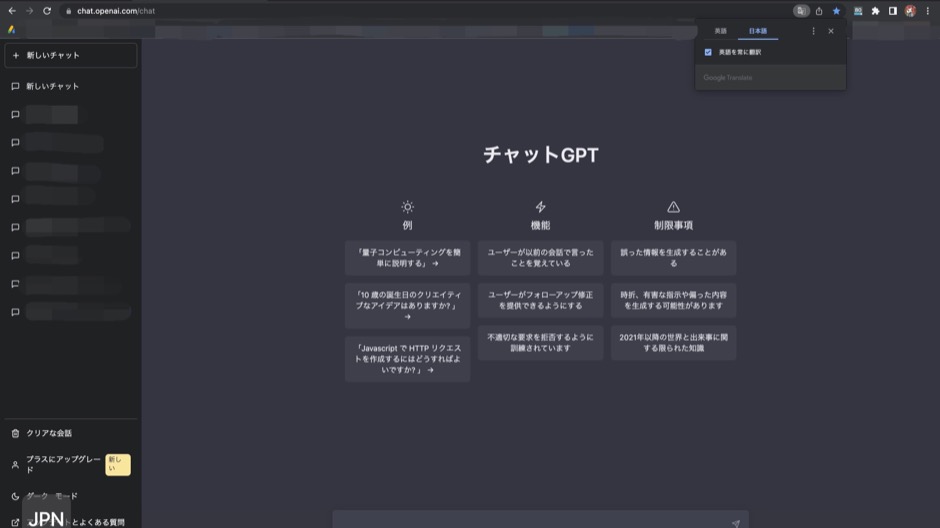Click trash icon beside クリアな会話
940x528 pixels.
pyautogui.click(x=15, y=433)
